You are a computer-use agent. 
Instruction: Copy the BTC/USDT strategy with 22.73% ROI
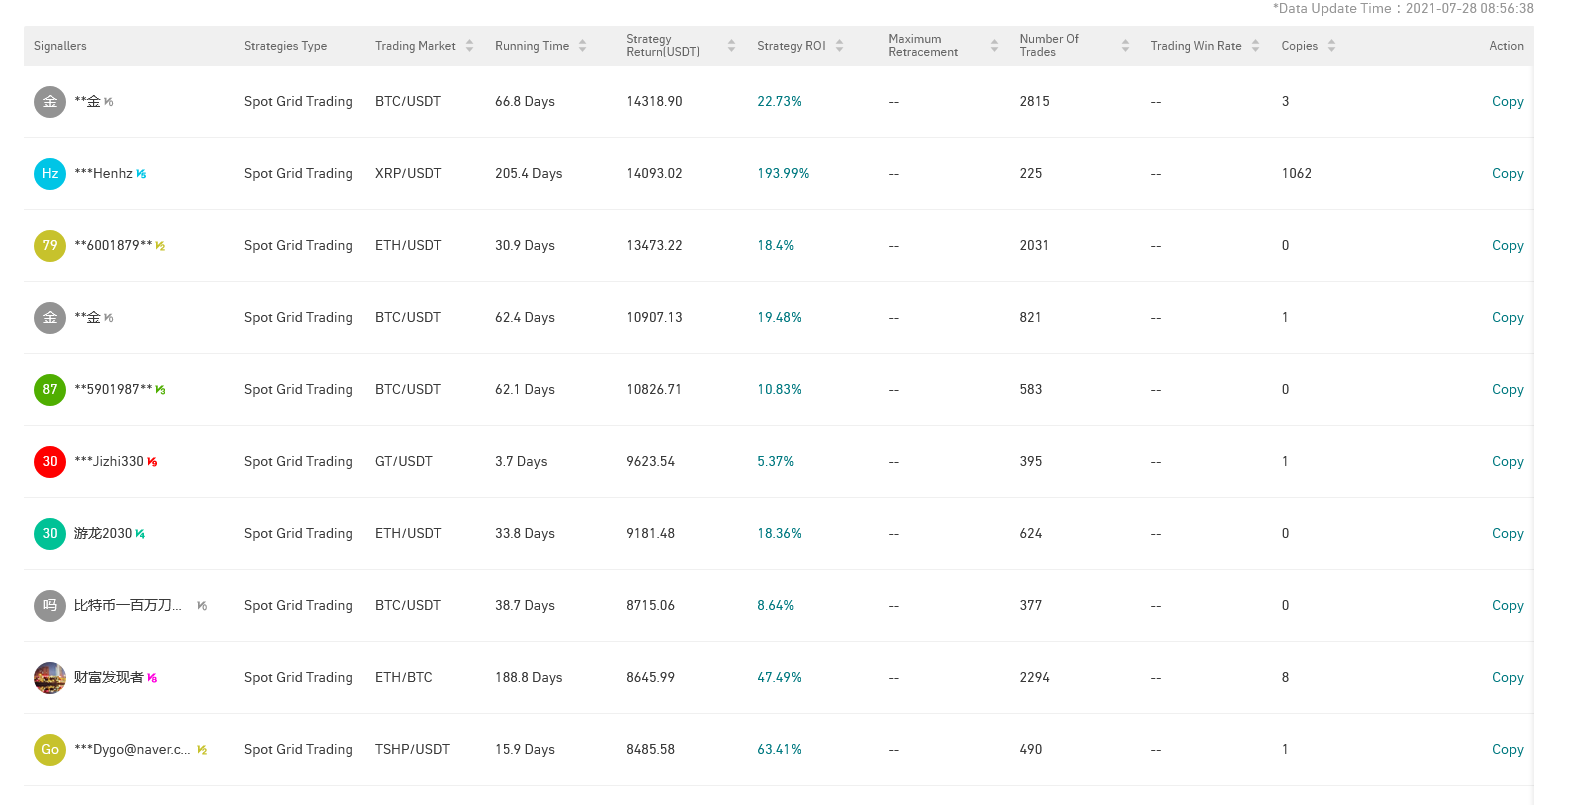(1507, 102)
